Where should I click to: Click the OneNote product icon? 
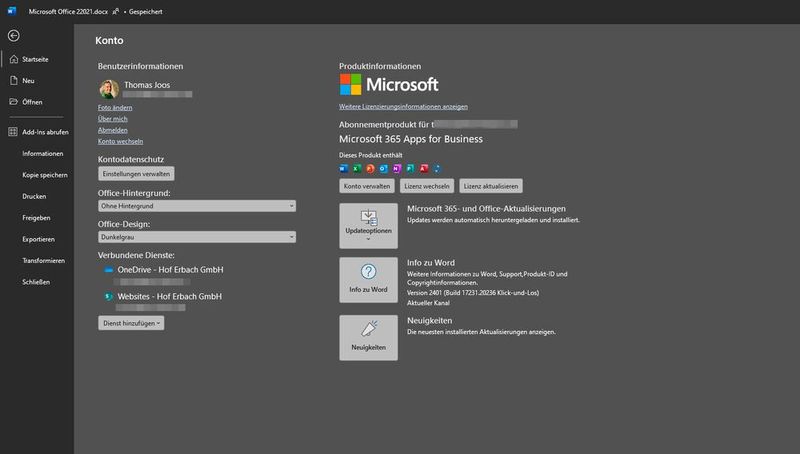click(397, 168)
